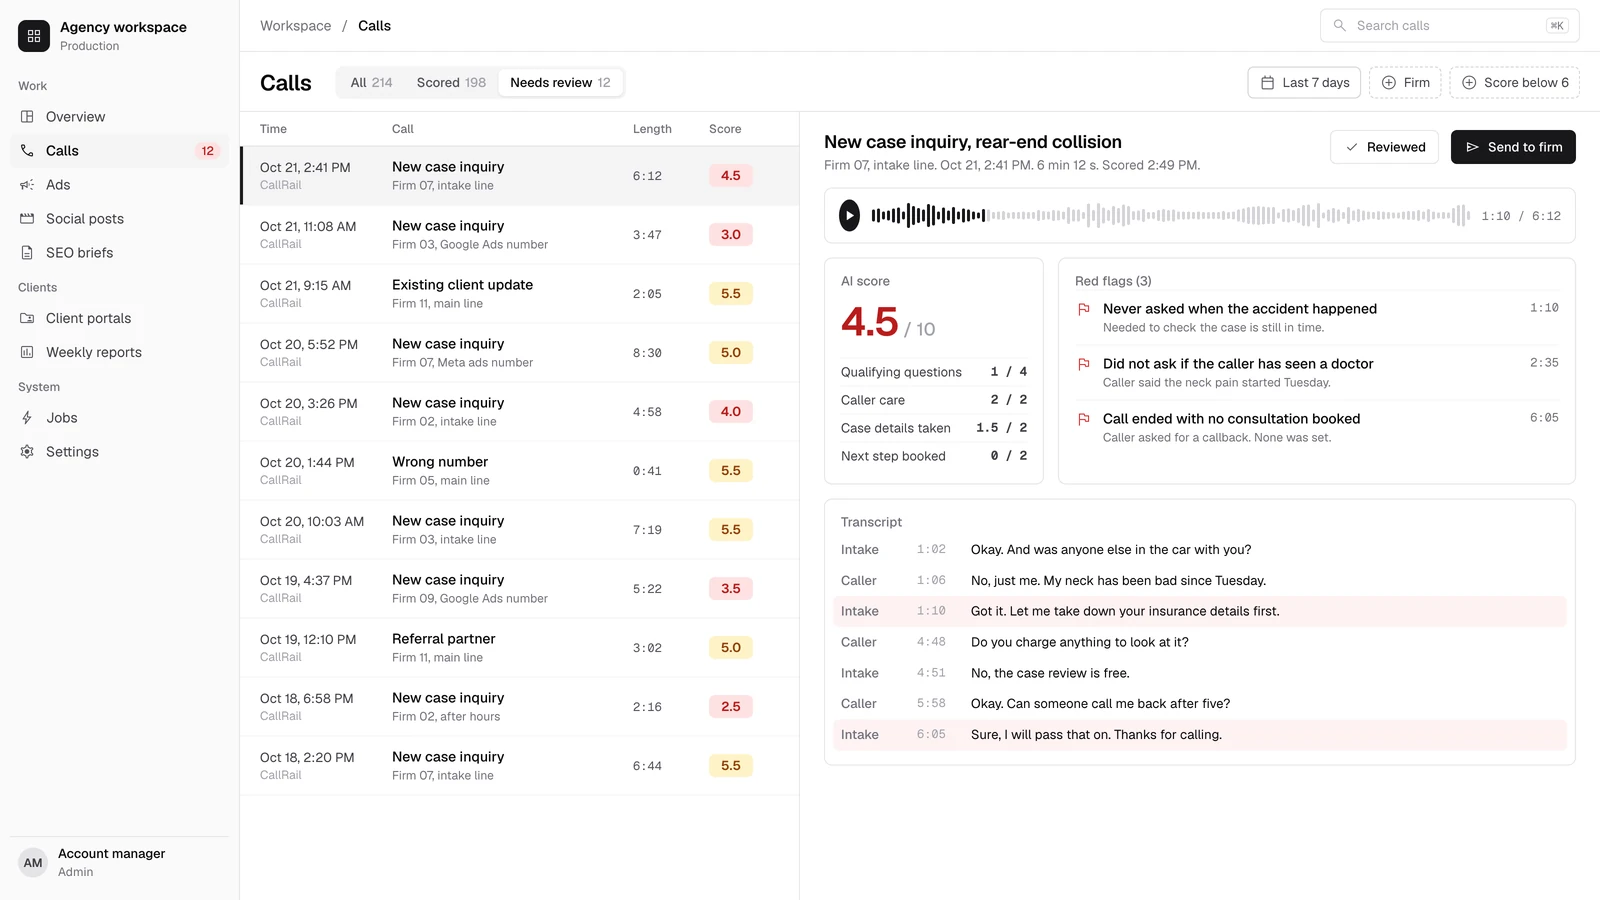The width and height of the screenshot is (1600, 900).
Task: Select the Needs review 12 tab
Action: (x=560, y=83)
